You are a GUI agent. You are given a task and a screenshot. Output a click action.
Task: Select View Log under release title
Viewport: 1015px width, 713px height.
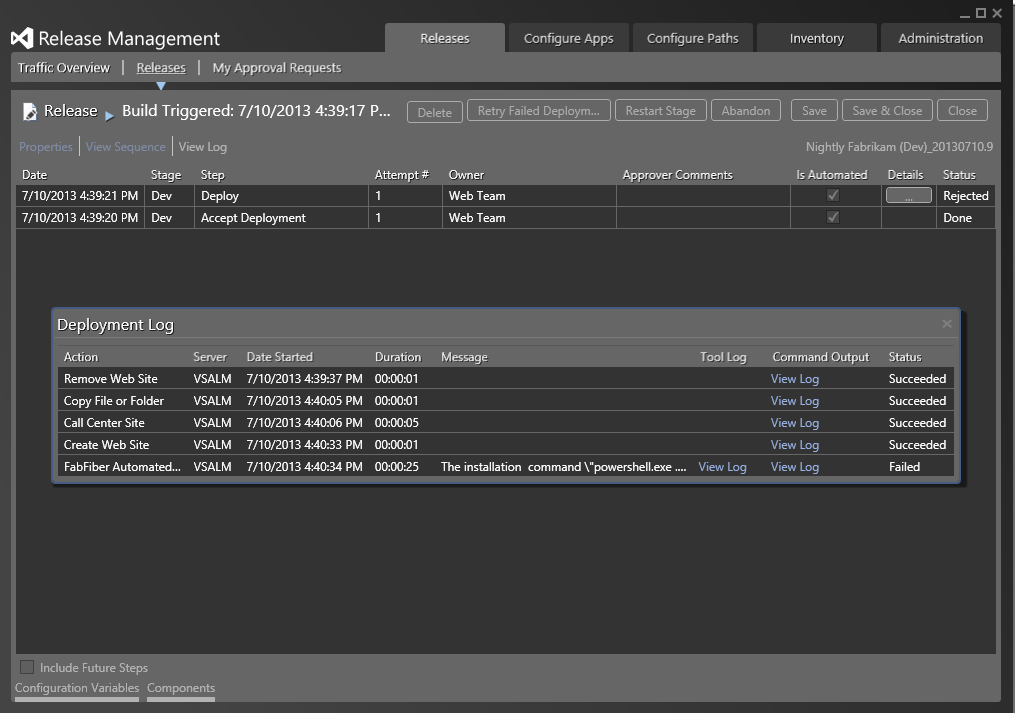coord(203,146)
